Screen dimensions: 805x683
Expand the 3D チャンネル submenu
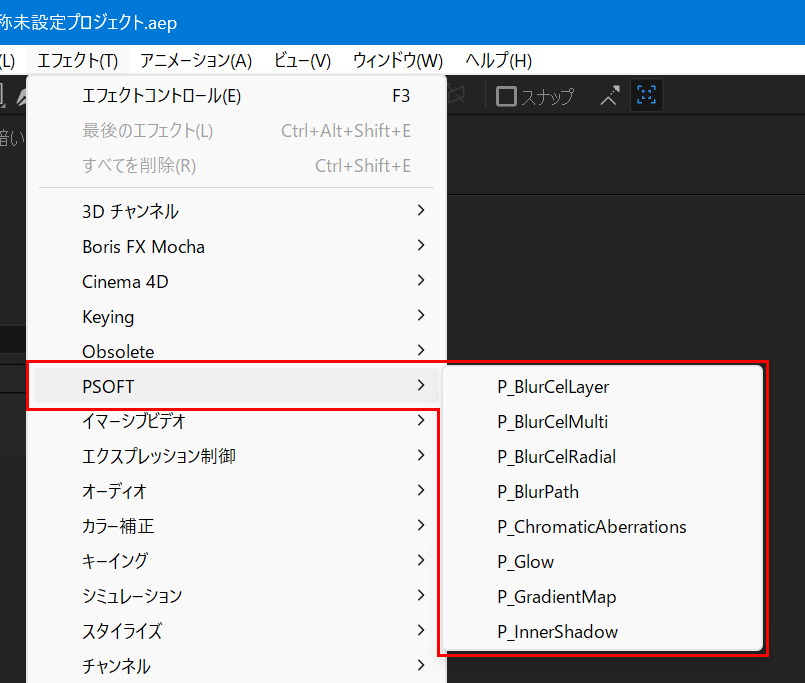click(x=236, y=211)
